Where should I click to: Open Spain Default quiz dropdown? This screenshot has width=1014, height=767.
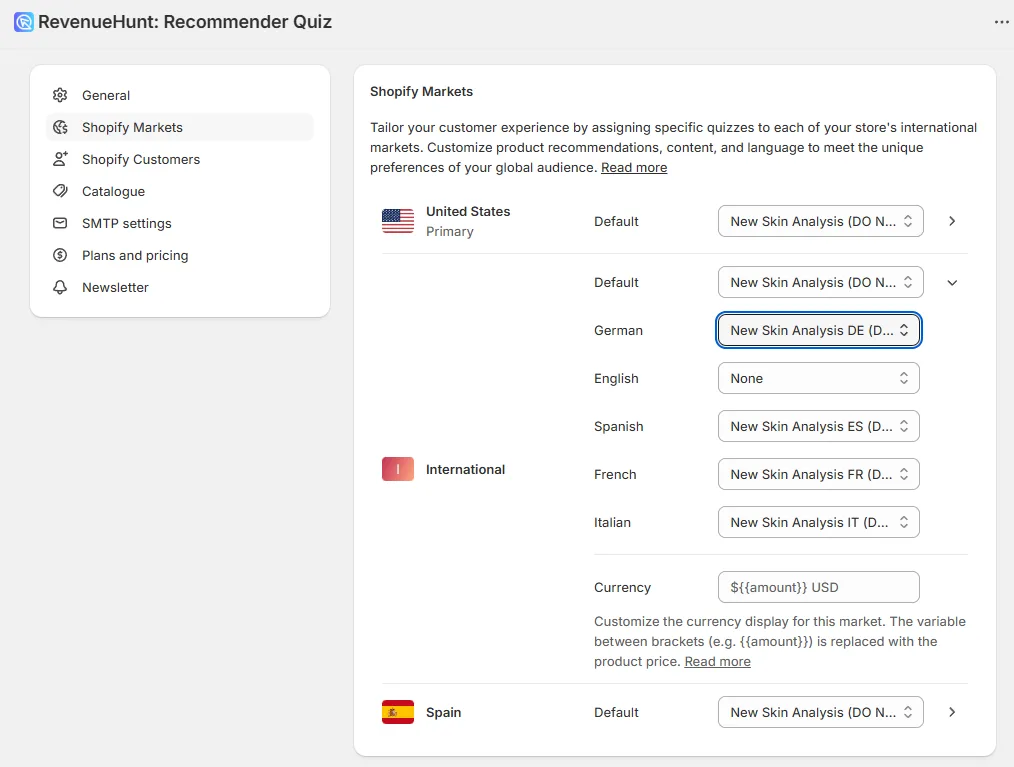click(821, 712)
